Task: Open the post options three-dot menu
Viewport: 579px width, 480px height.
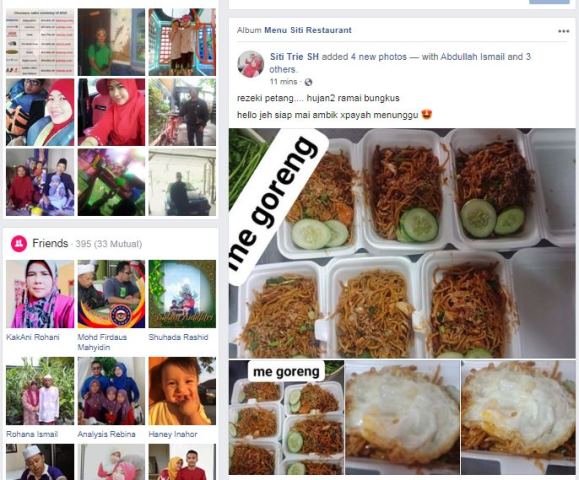Action: click(x=563, y=31)
